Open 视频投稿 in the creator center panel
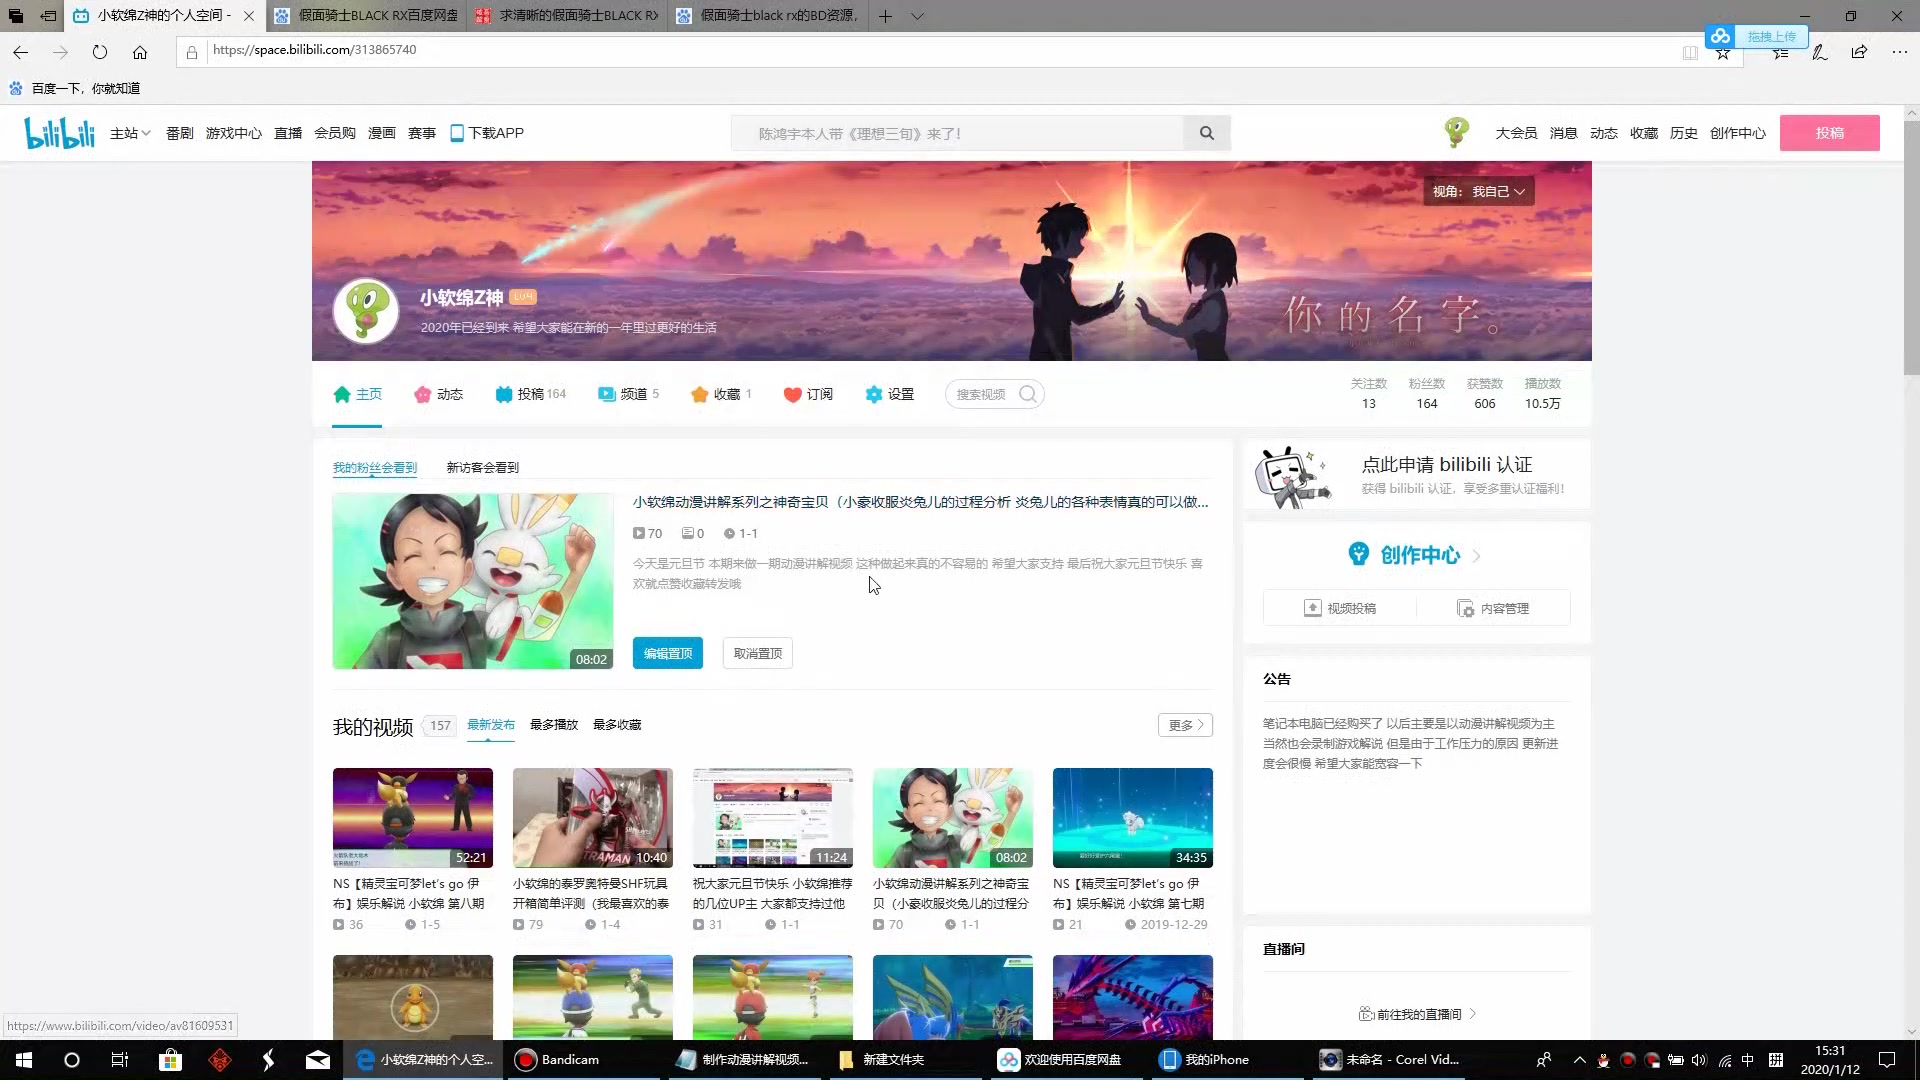This screenshot has height=1080, width=1920. pos(1340,607)
